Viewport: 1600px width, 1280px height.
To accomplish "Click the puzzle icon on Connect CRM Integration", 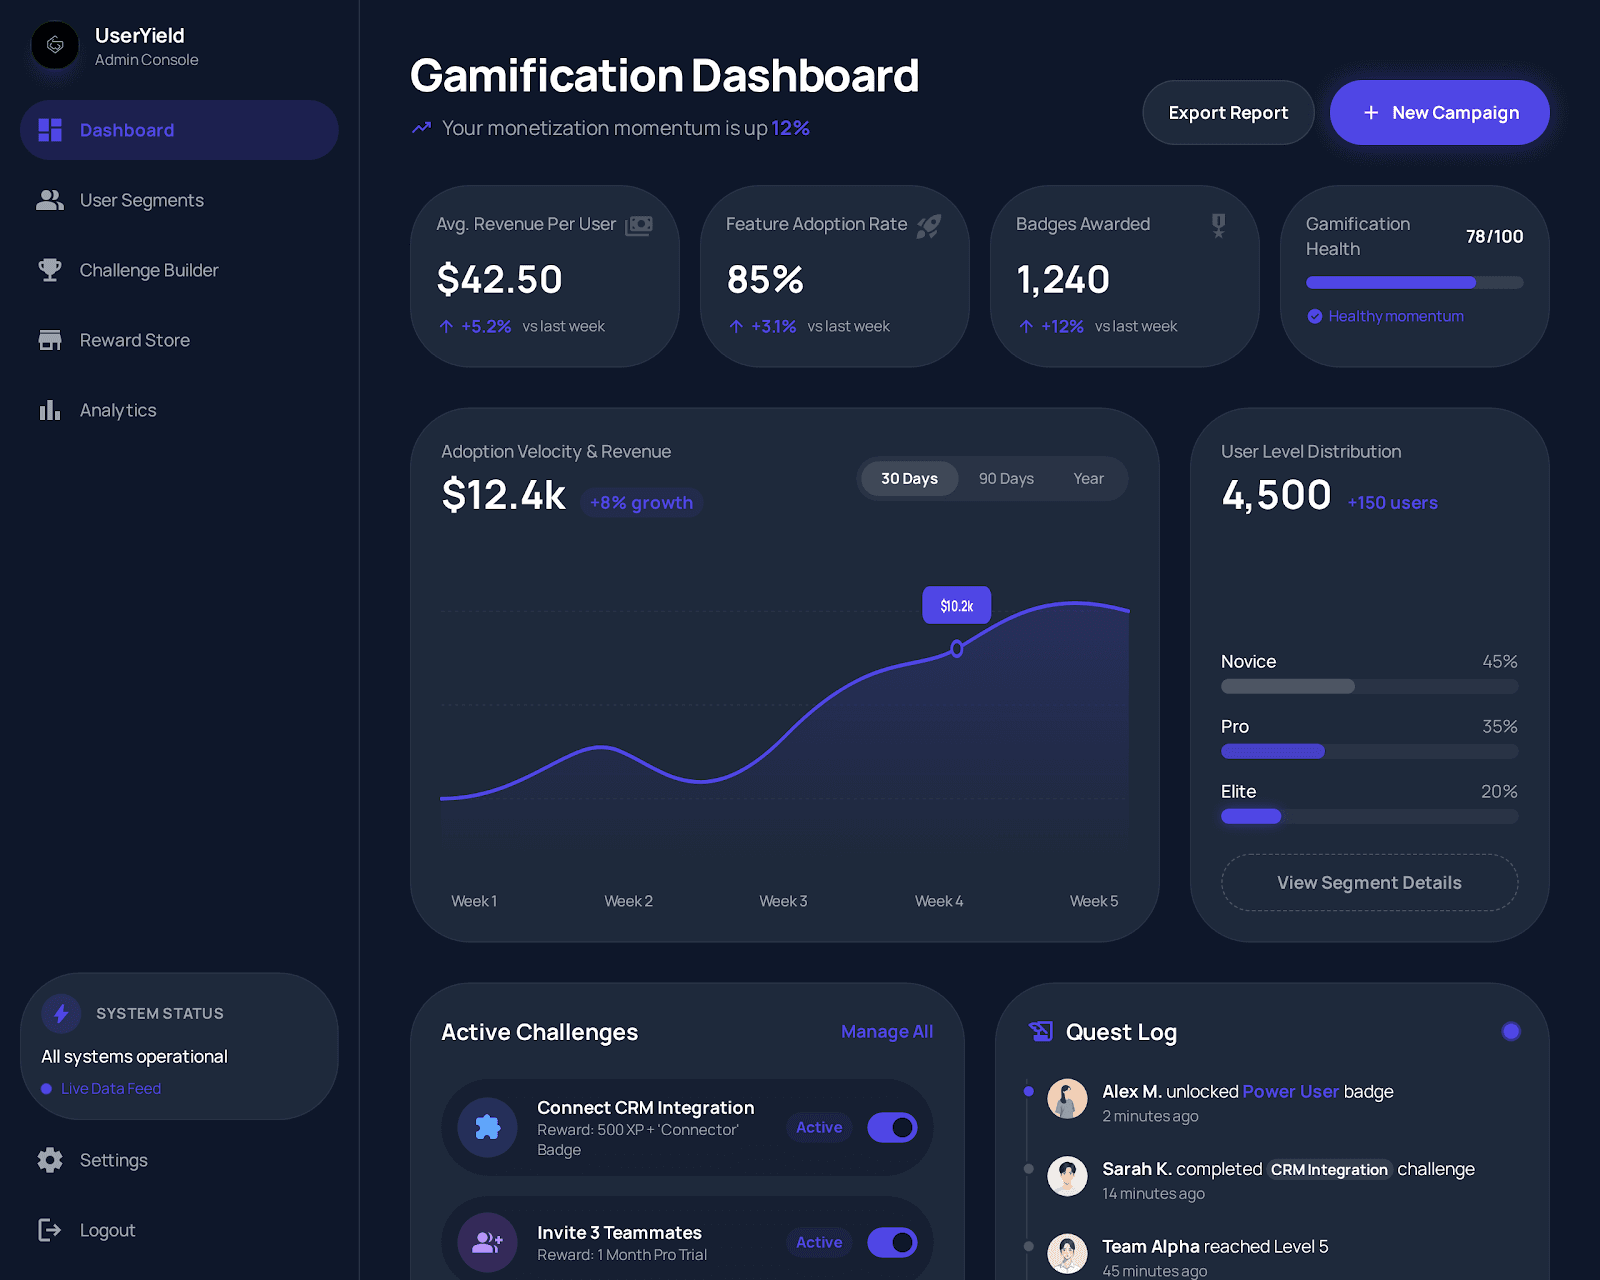I will [x=487, y=1128].
